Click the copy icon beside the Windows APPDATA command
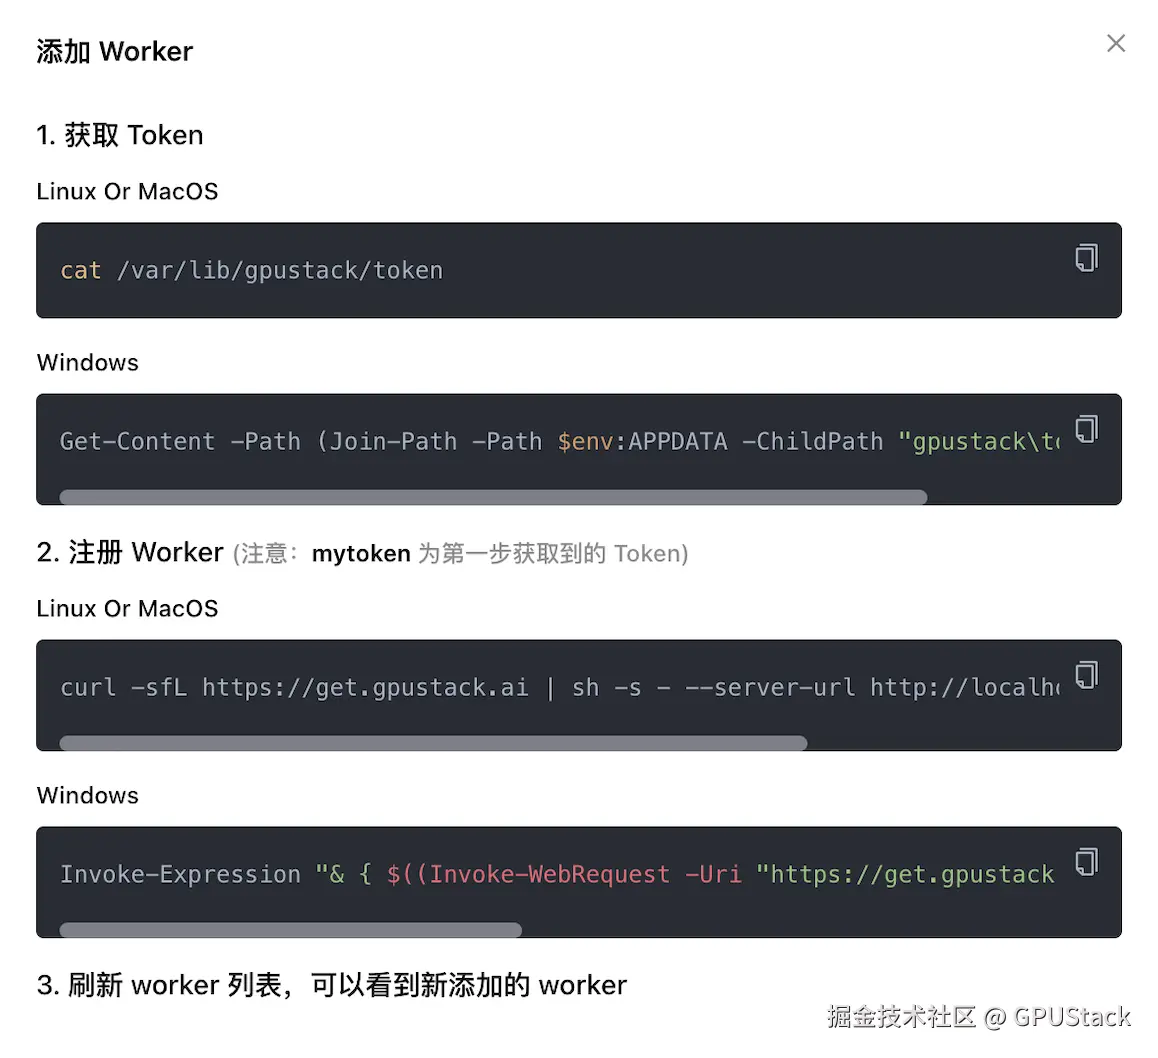The image size is (1158, 1058). (x=1086, y=428)
